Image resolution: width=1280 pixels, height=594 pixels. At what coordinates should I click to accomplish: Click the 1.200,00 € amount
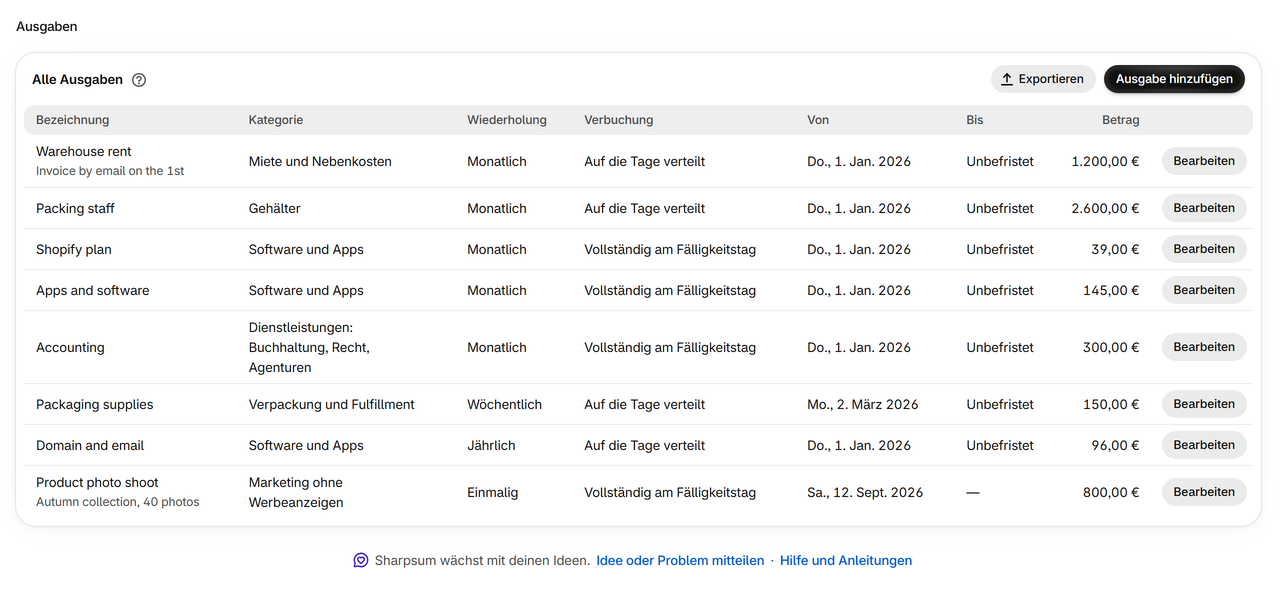(x=1105, y=162)
